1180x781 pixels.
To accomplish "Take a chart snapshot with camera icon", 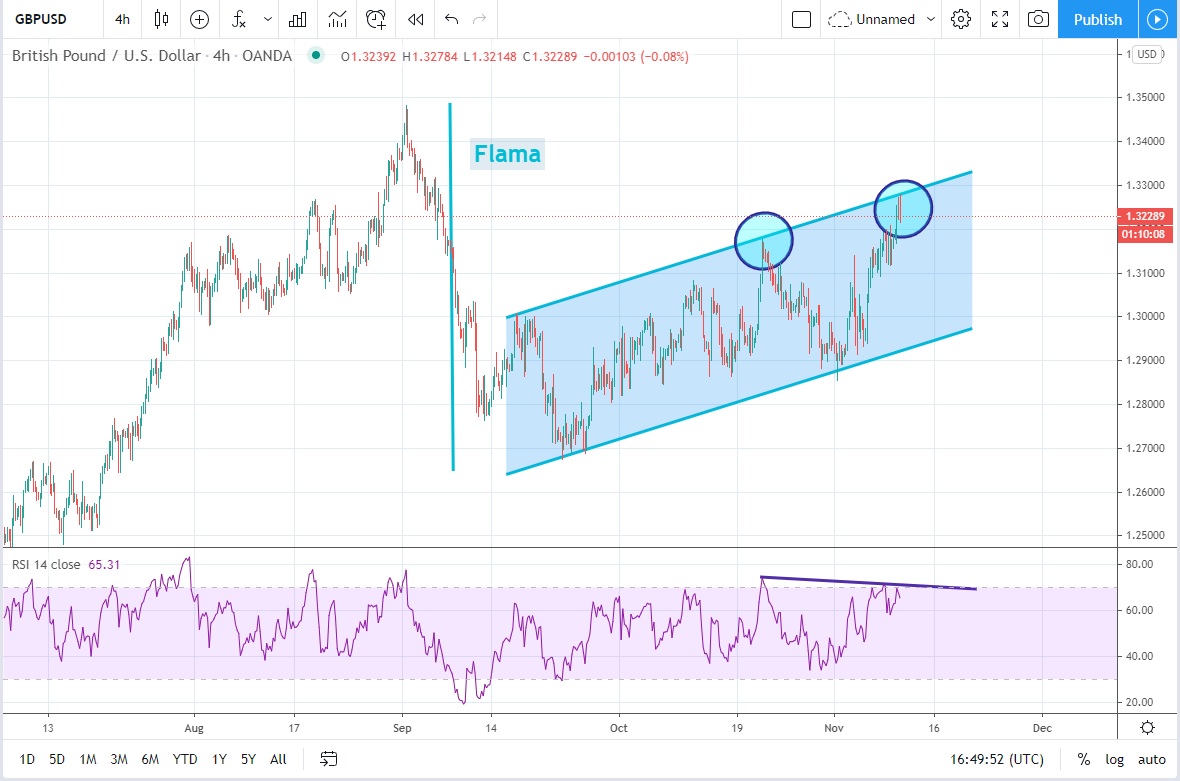I will click(1039, 19).
